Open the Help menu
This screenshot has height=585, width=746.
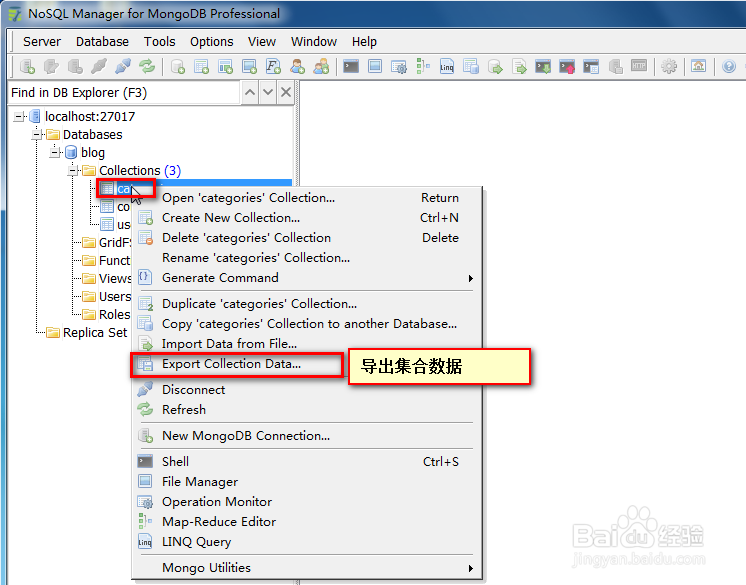tap(364, 42)
